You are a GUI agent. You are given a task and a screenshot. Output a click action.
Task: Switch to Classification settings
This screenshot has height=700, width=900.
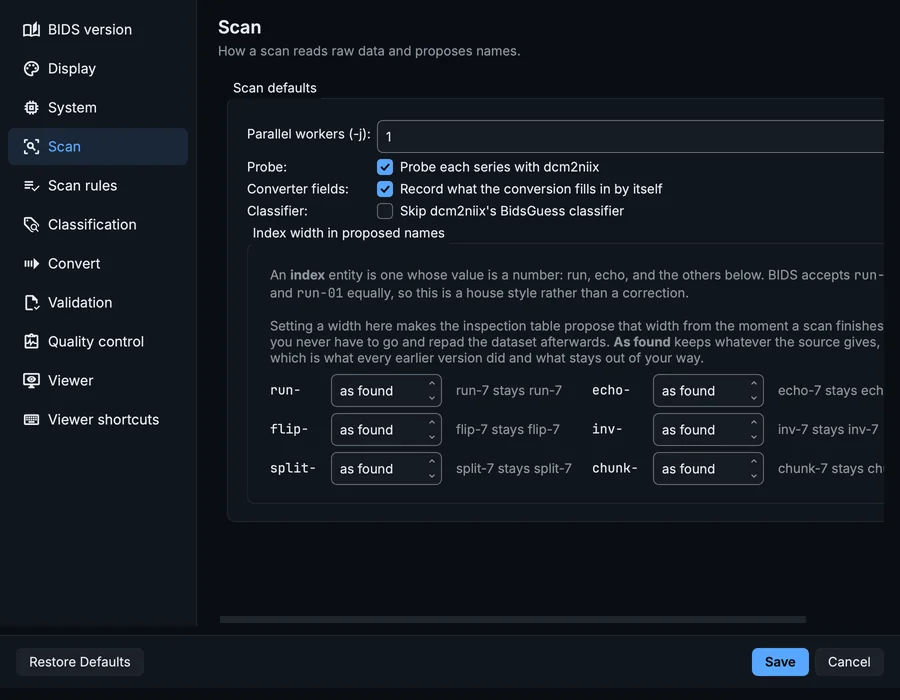click(98, 224)
